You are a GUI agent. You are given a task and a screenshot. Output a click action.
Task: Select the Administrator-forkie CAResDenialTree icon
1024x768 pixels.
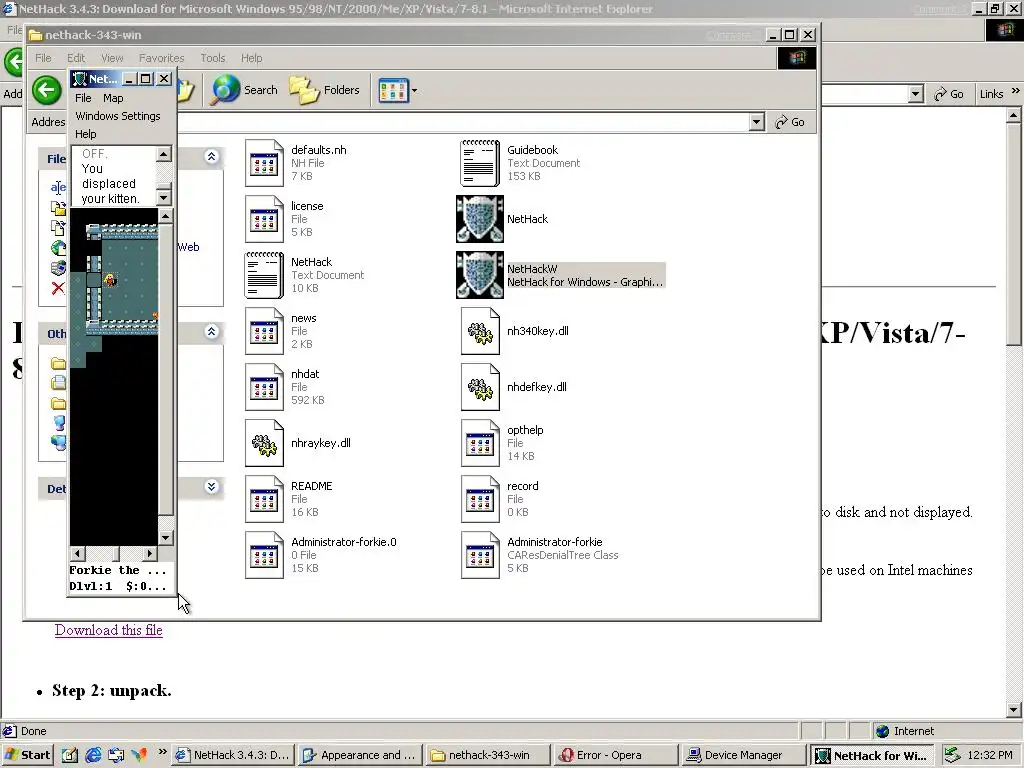(x=480, y=555)
